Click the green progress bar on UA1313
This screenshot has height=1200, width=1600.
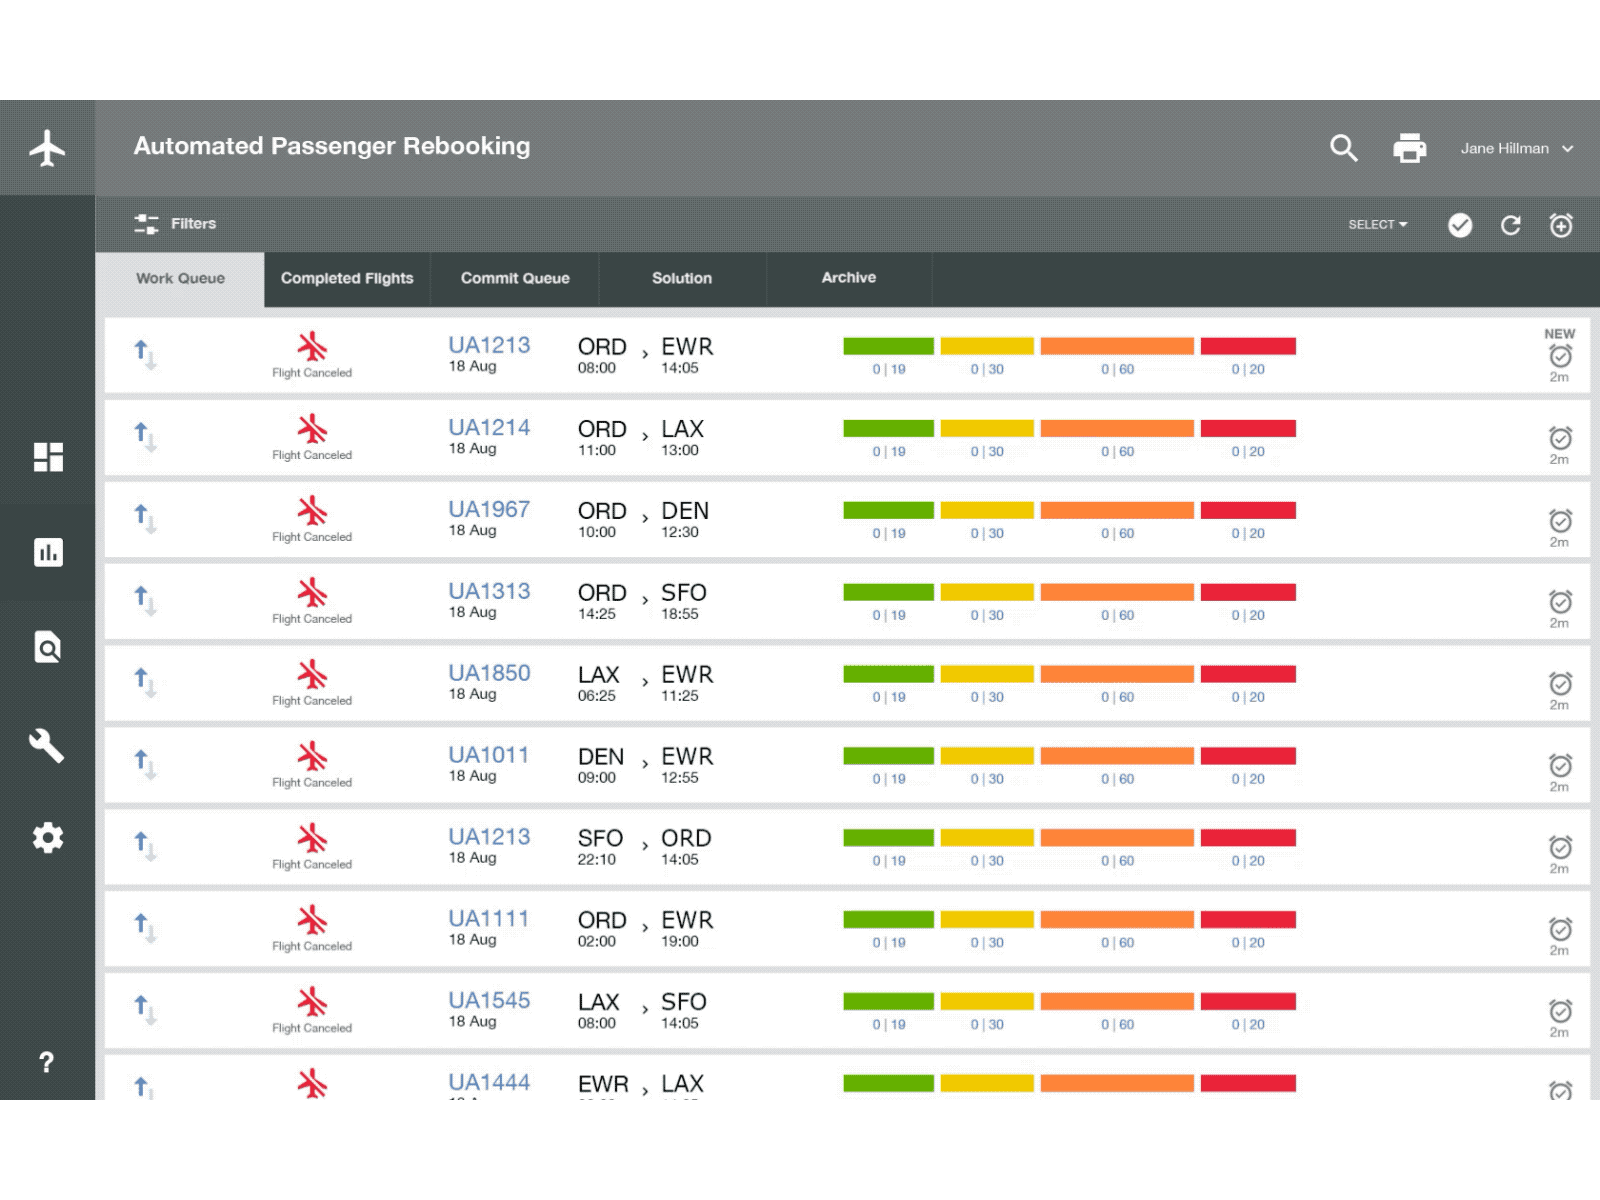point(888,591)
